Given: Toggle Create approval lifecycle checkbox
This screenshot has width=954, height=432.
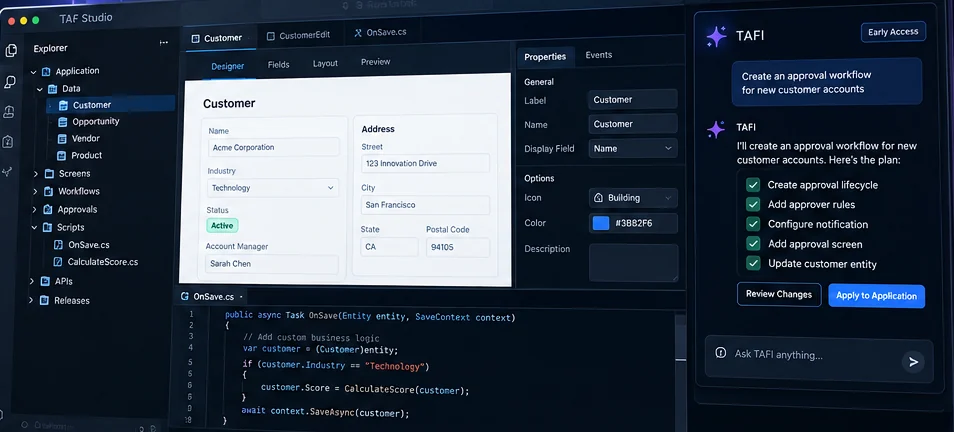Looking at the screenshot, I should point(753,185).
